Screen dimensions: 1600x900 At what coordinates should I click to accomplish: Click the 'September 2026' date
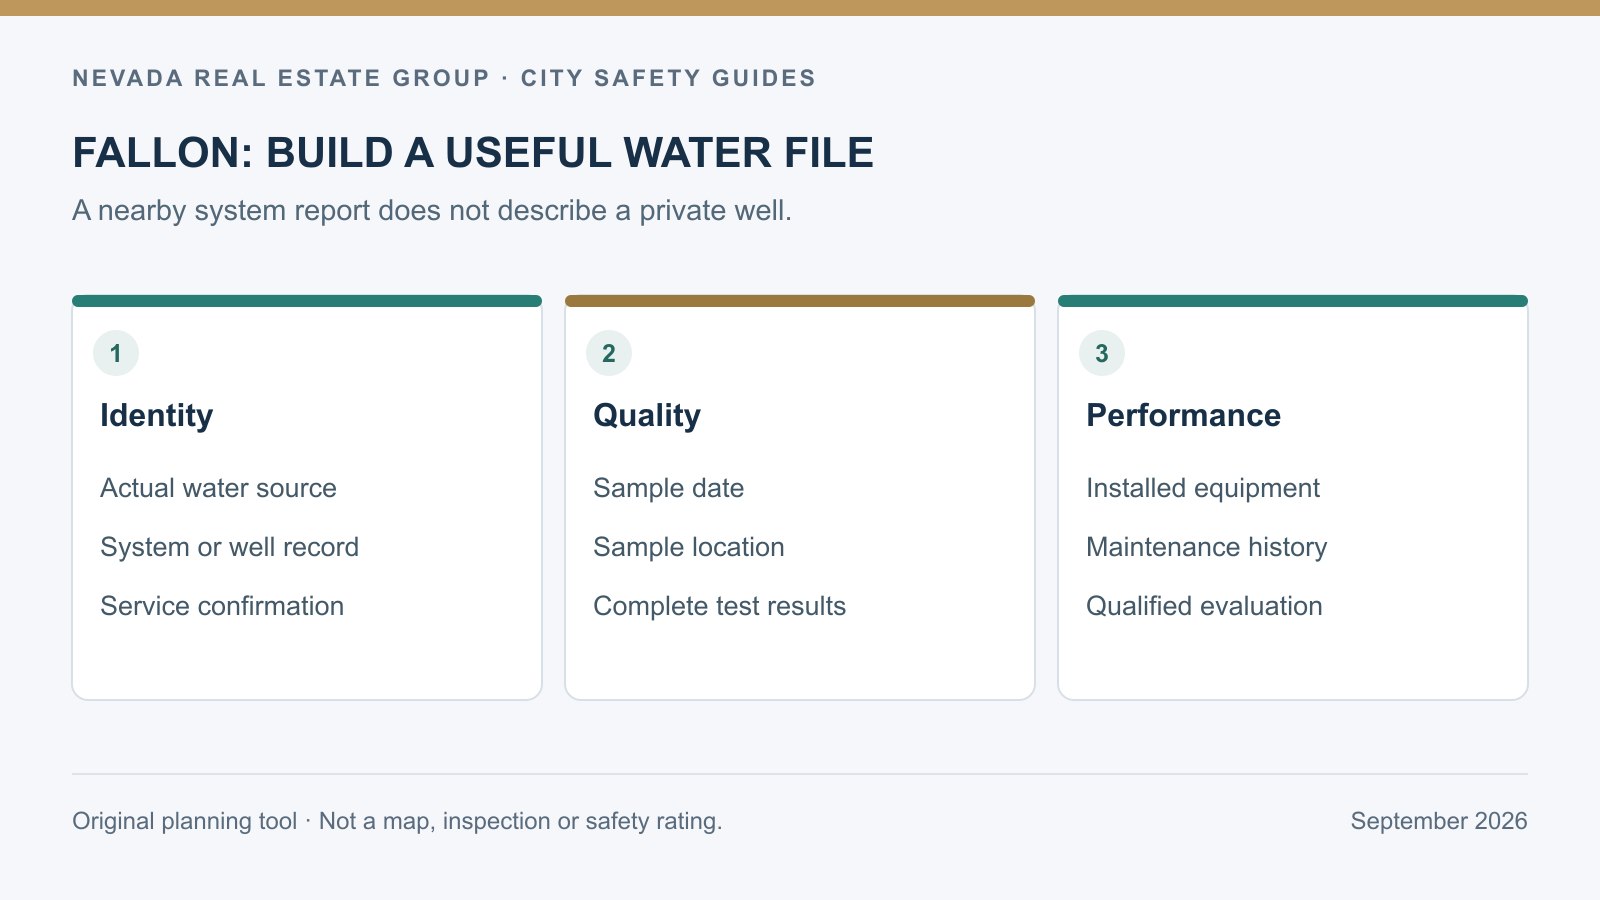click(x=1439, y=821)
